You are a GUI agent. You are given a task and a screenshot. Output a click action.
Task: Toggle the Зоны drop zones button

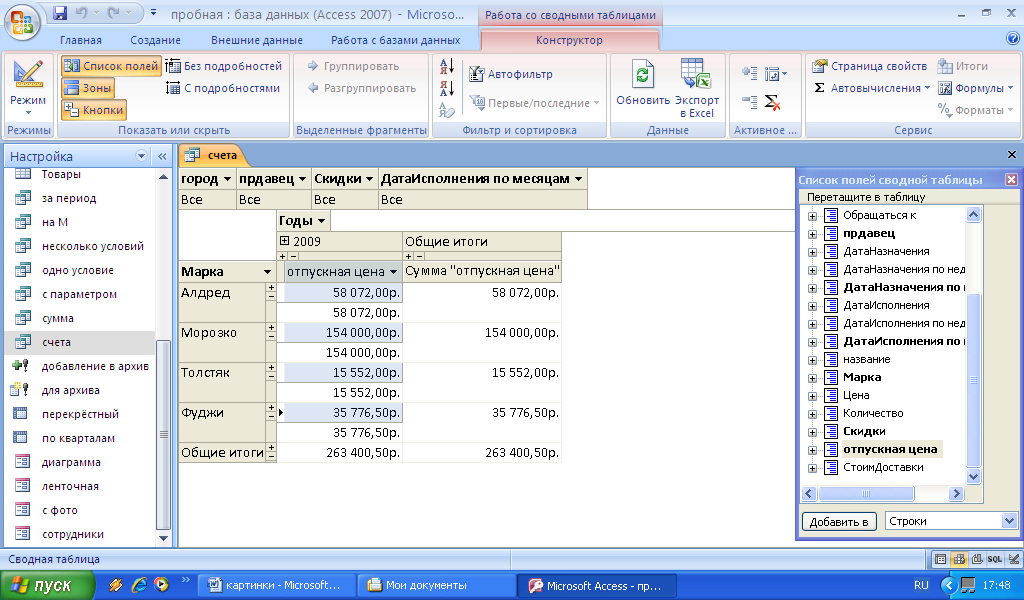click(88, 87)
